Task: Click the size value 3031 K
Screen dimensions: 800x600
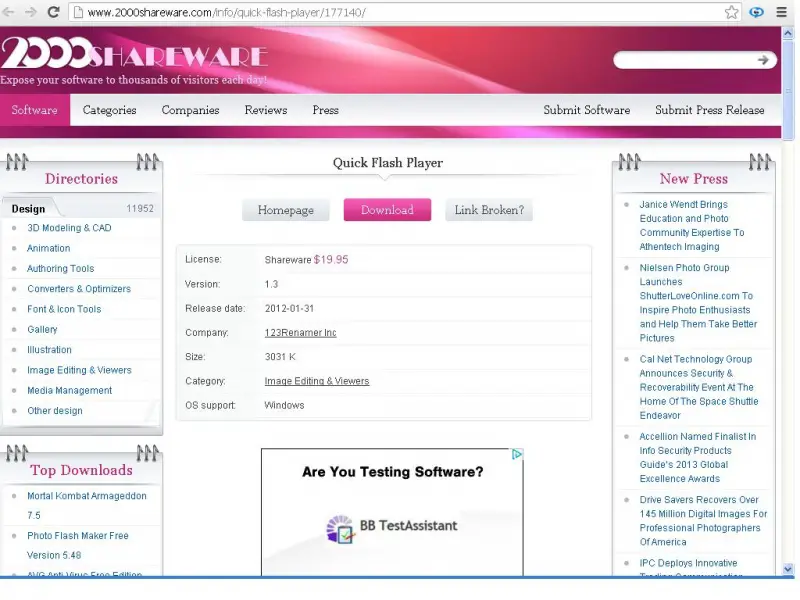Action: click(280, 357)
